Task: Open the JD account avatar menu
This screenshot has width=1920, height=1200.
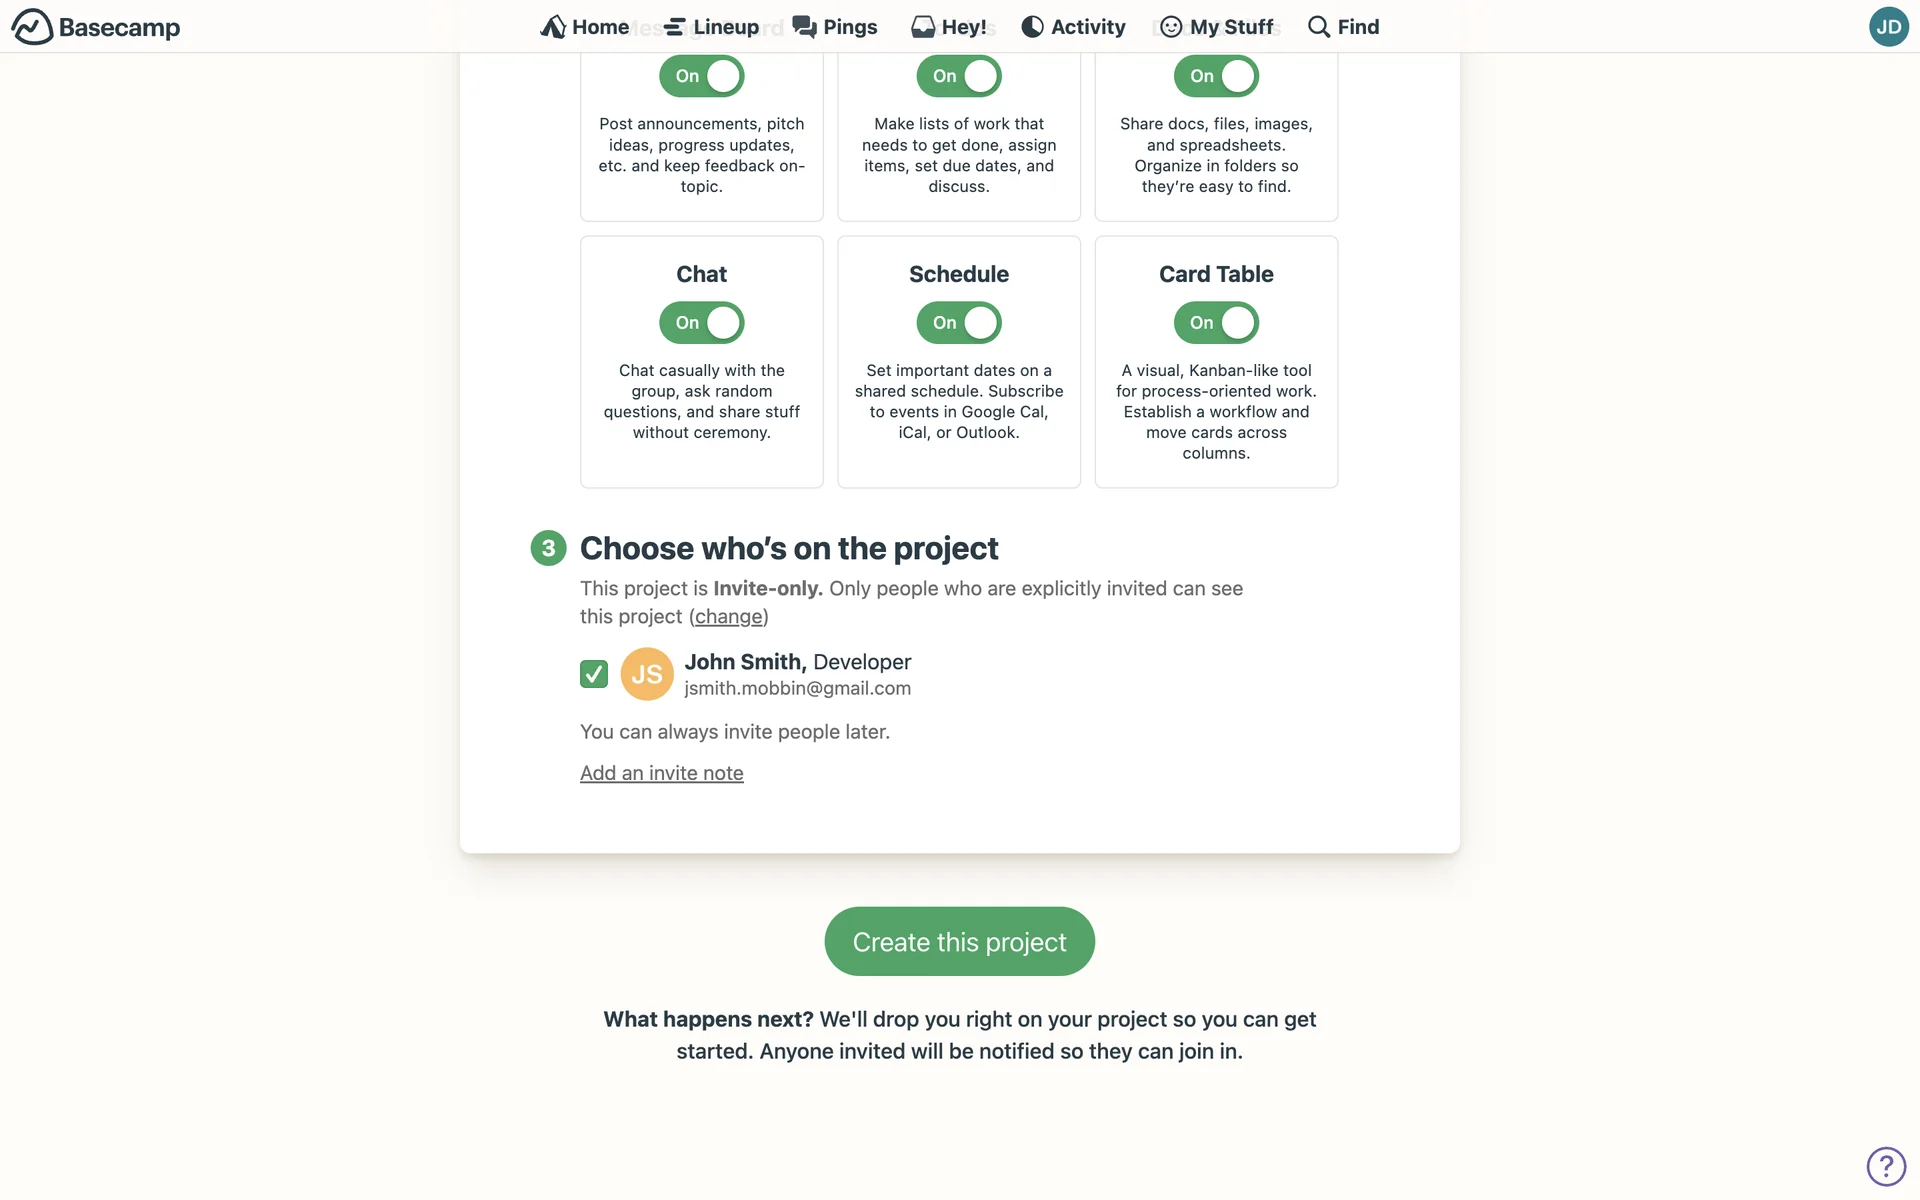Action: (1888, 27)
